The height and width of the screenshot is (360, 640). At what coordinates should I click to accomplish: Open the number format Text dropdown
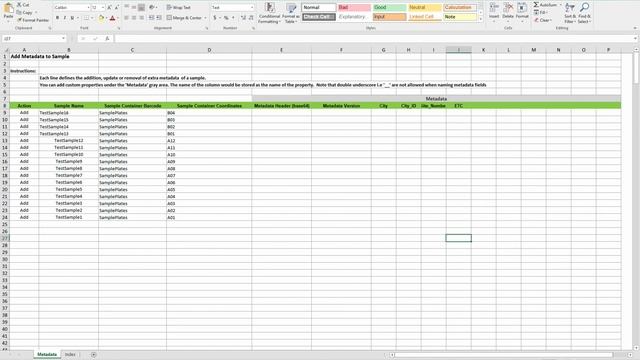click(251, 8)
